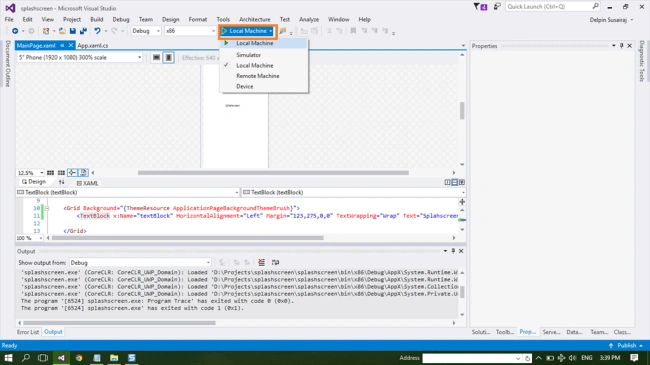
Task: Open the Architecture menu
Action: (255, 19)
